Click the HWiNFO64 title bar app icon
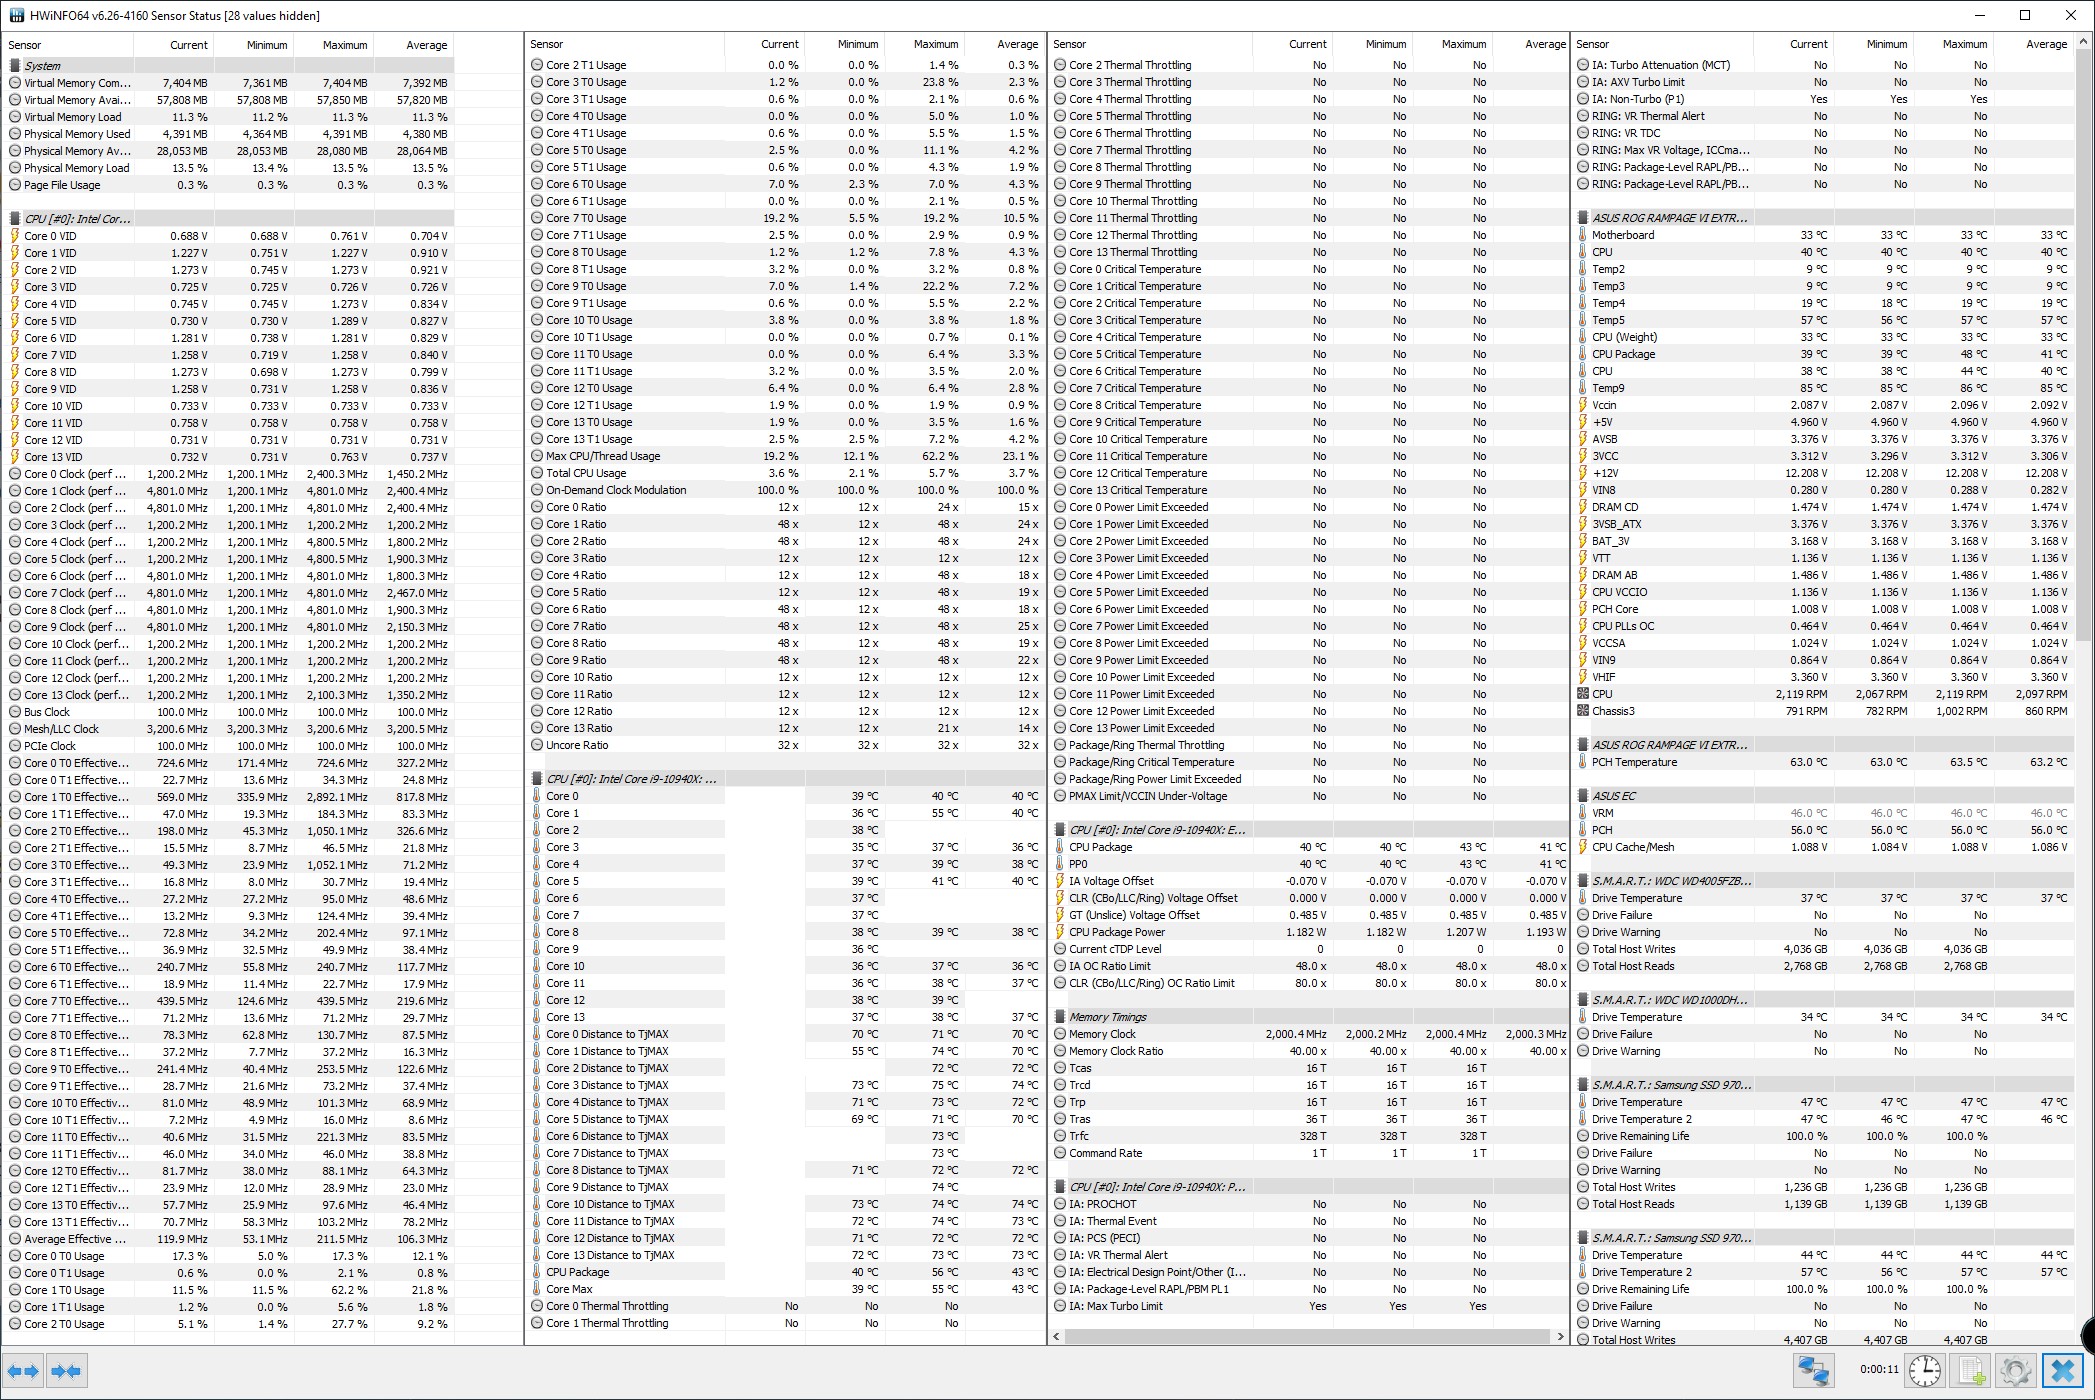The image size is (2095, 1400). 16,15
